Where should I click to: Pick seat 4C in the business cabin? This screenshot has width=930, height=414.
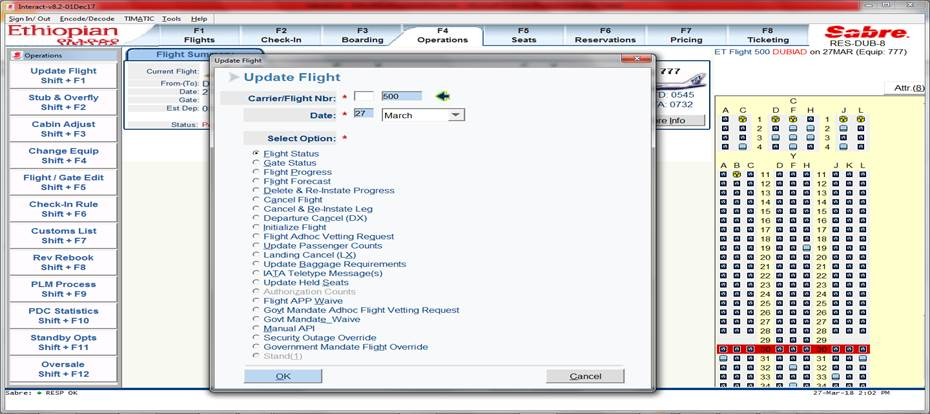(743, 147)
